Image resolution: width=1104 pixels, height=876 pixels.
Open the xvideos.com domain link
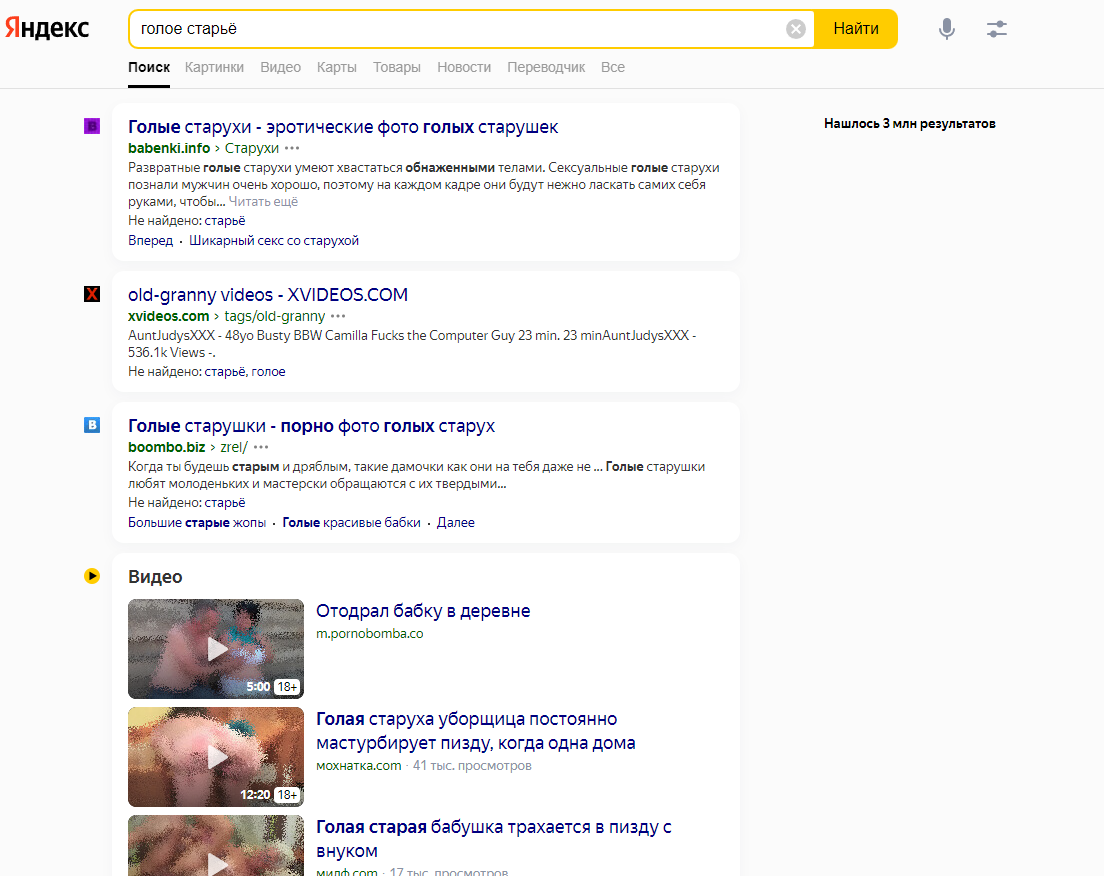point(169,316)
